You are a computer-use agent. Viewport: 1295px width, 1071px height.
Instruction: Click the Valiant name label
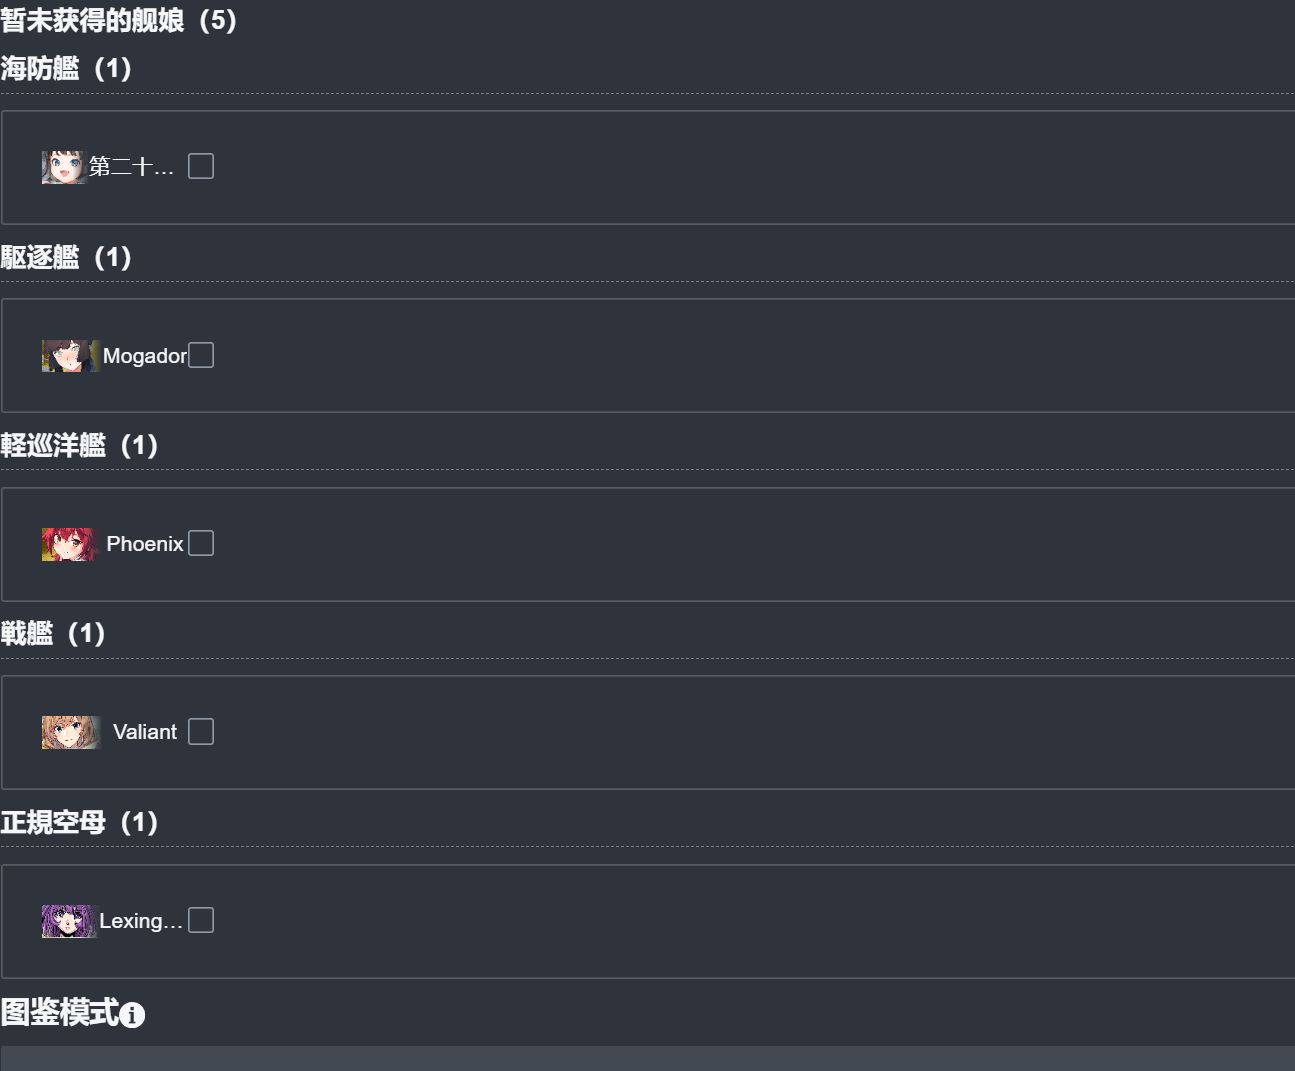(x=145, y=732)
